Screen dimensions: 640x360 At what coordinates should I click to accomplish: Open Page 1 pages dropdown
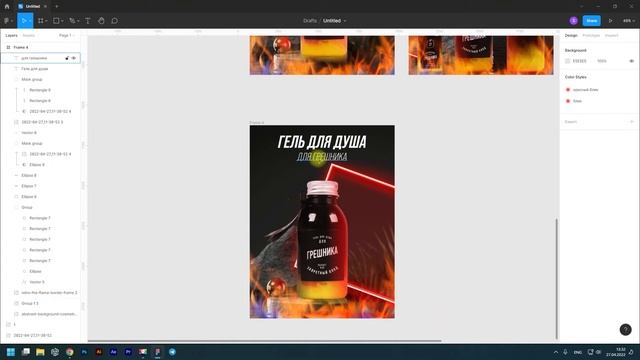coord(67,36)
